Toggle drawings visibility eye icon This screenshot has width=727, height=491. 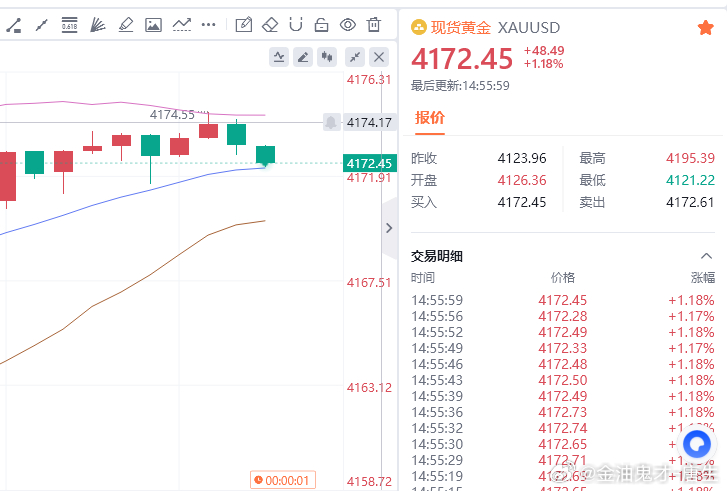(x=348, y=25)
